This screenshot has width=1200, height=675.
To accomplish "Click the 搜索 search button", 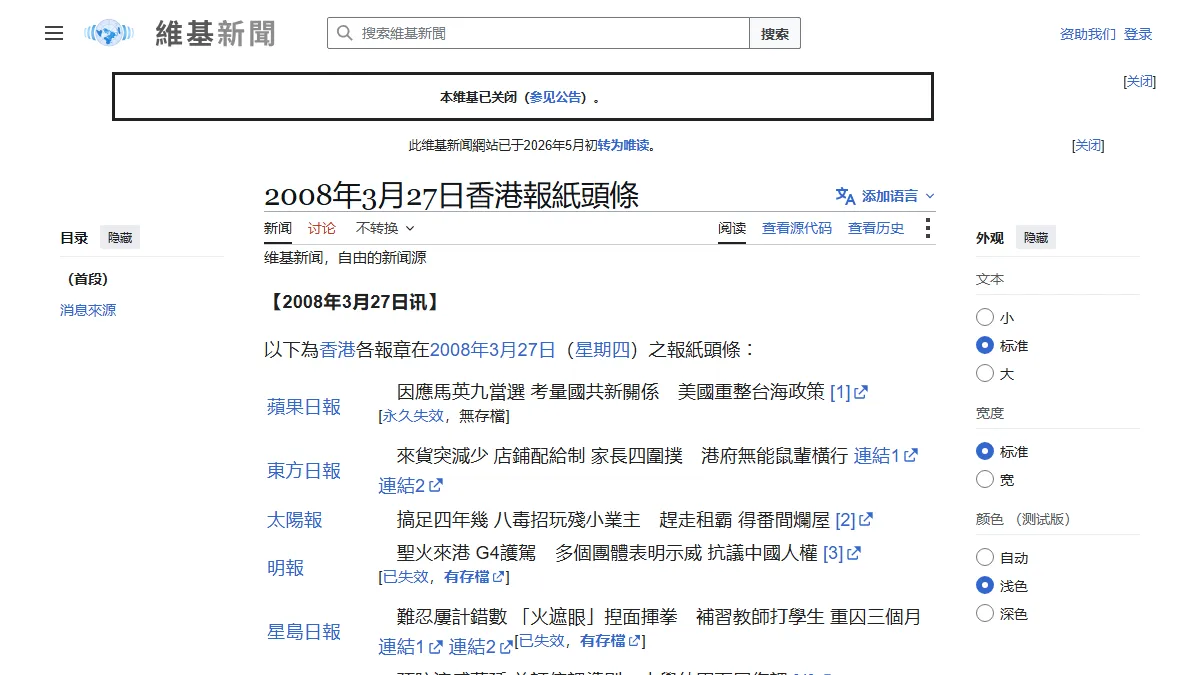I will pos(775,33).
